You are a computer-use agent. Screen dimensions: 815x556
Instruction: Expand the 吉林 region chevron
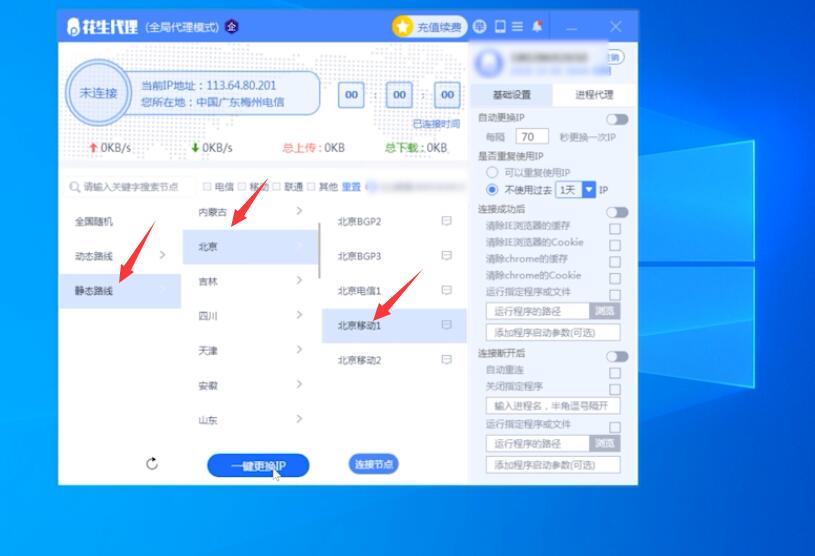tap(299, 281)
